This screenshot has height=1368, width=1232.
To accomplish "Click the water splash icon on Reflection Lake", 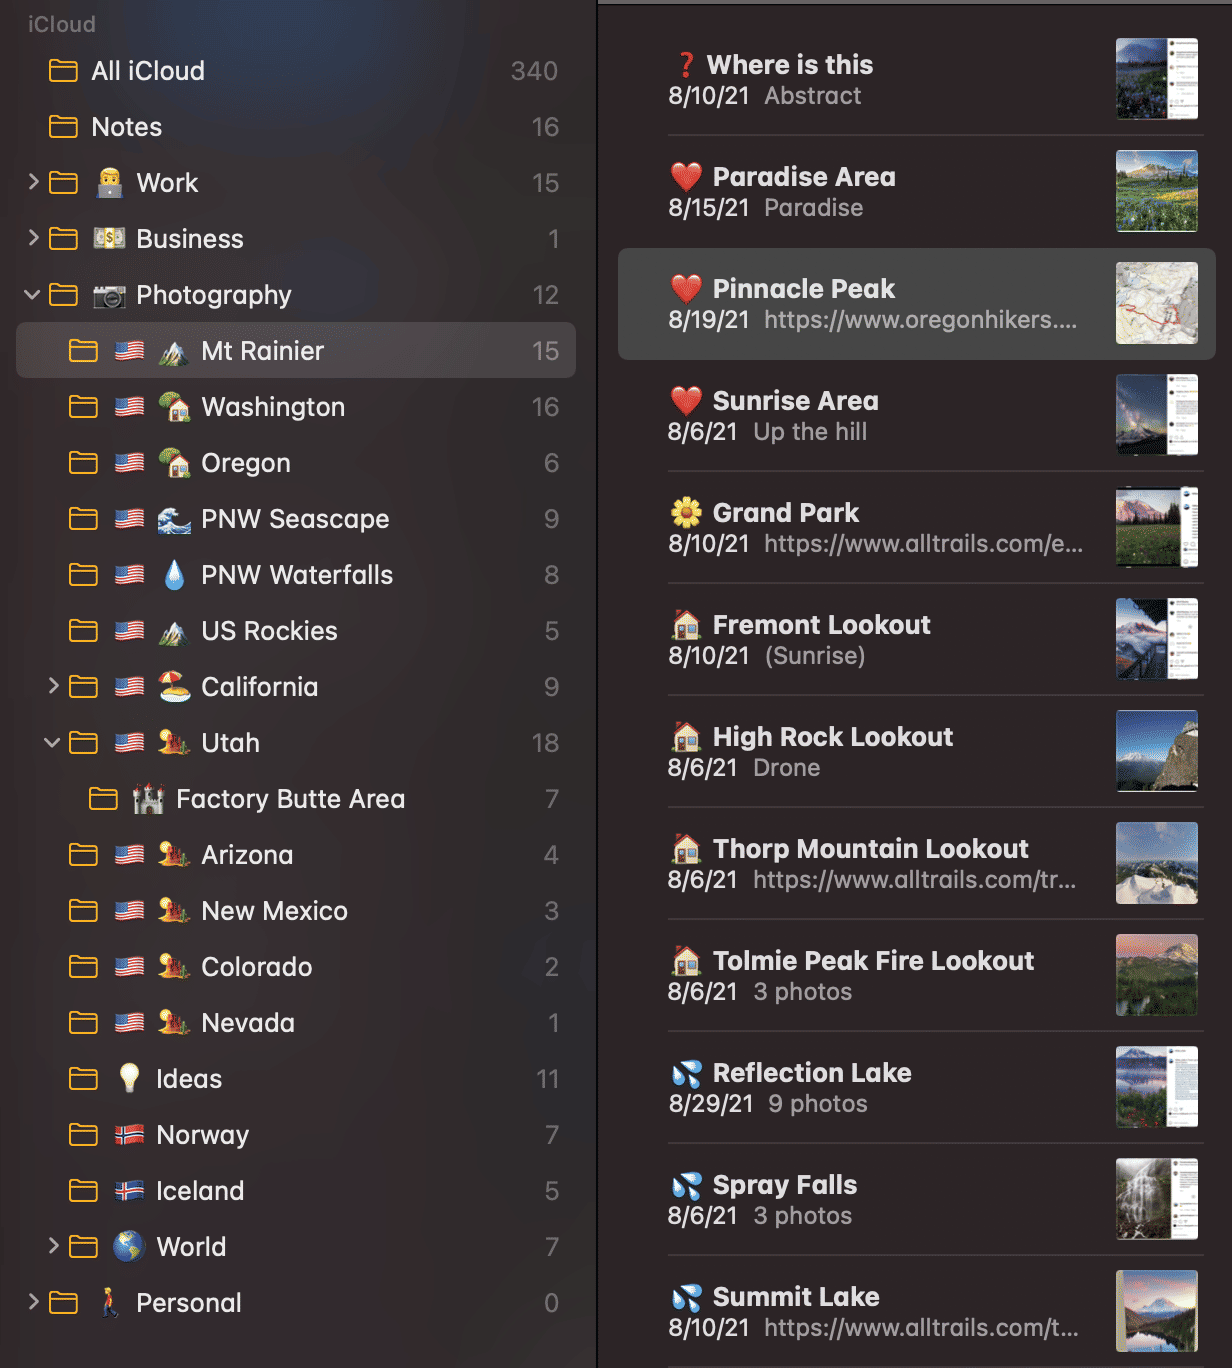I will click(686, 1073).
